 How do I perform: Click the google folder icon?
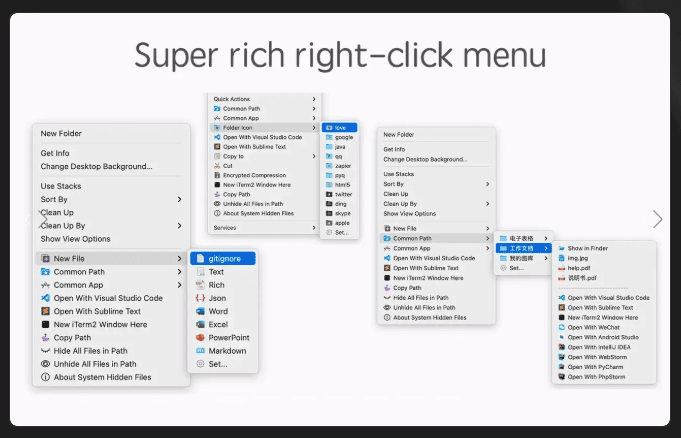(329, 137)
